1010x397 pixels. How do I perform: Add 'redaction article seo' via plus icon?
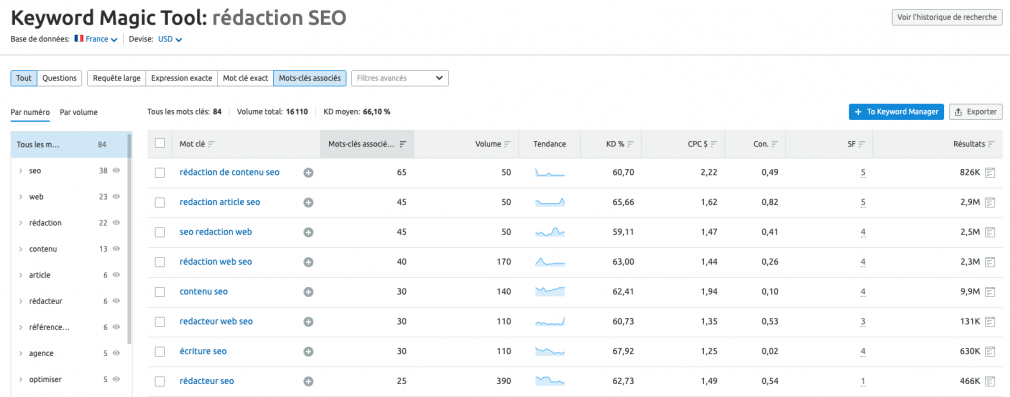pos(309,202)
